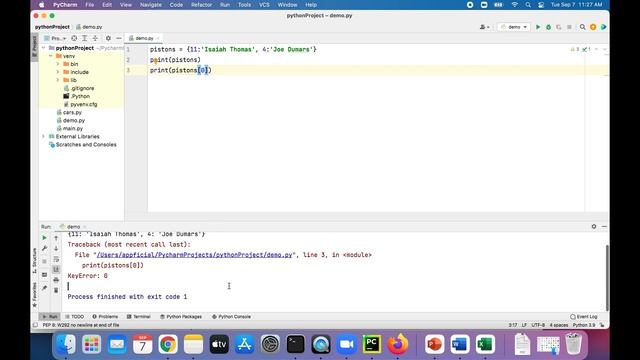Close the demo.py editor tab

(x=158, y=38)
